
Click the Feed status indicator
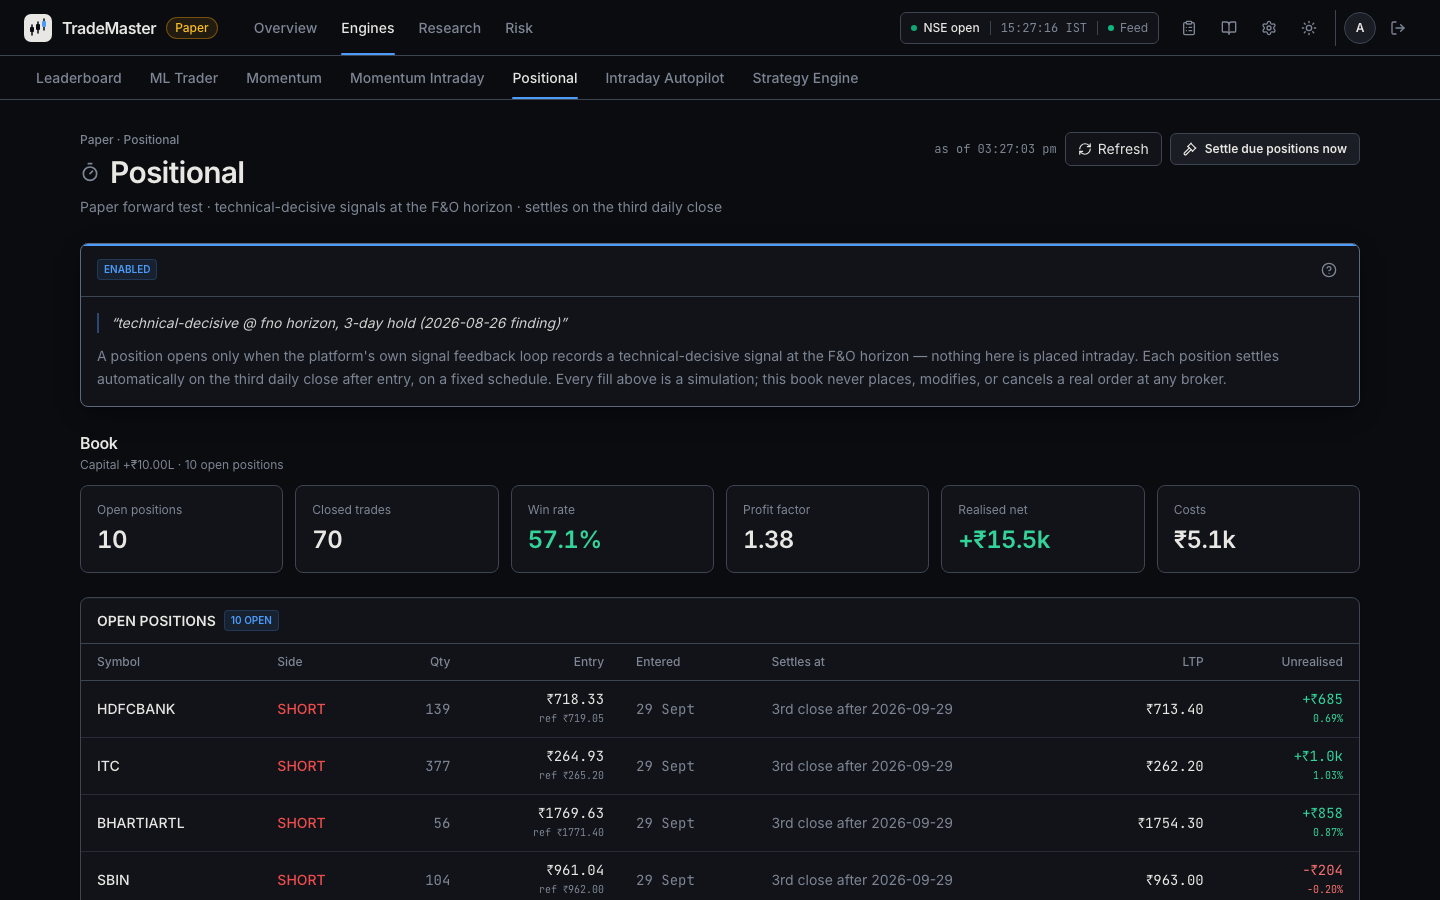click(x=1128, y=28)
